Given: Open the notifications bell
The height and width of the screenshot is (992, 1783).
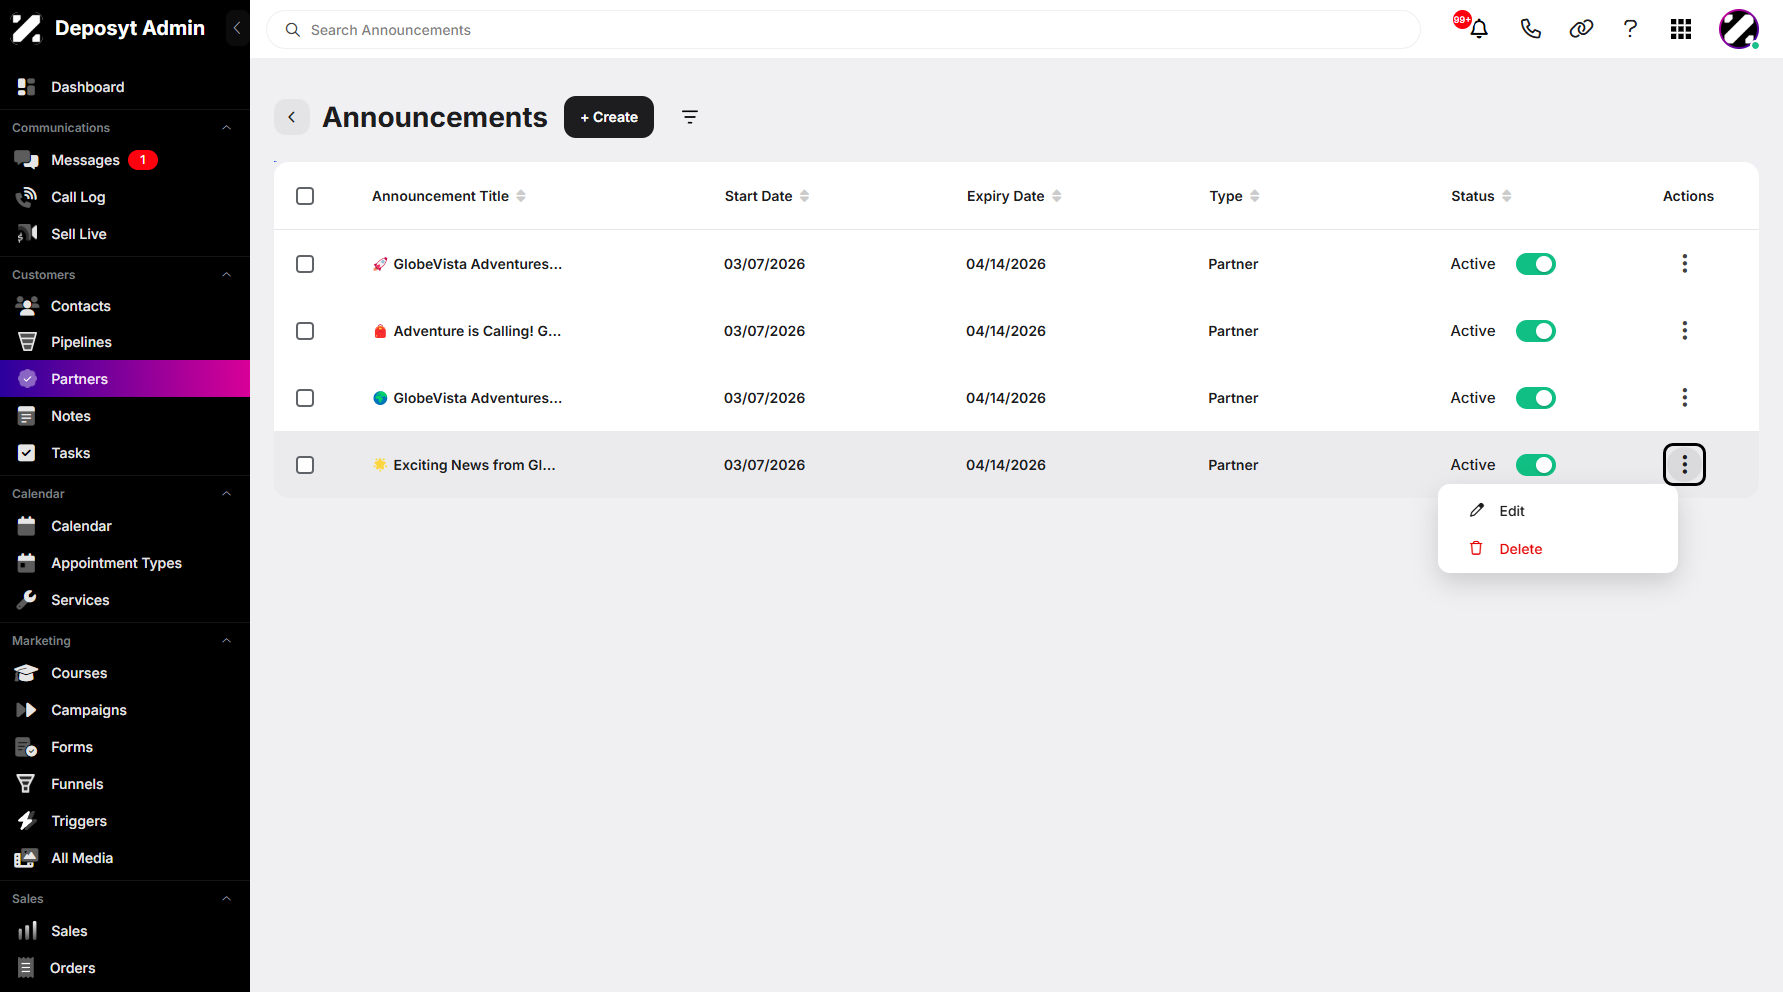Looking at the screenshot, I should [x=1479, y=29].
